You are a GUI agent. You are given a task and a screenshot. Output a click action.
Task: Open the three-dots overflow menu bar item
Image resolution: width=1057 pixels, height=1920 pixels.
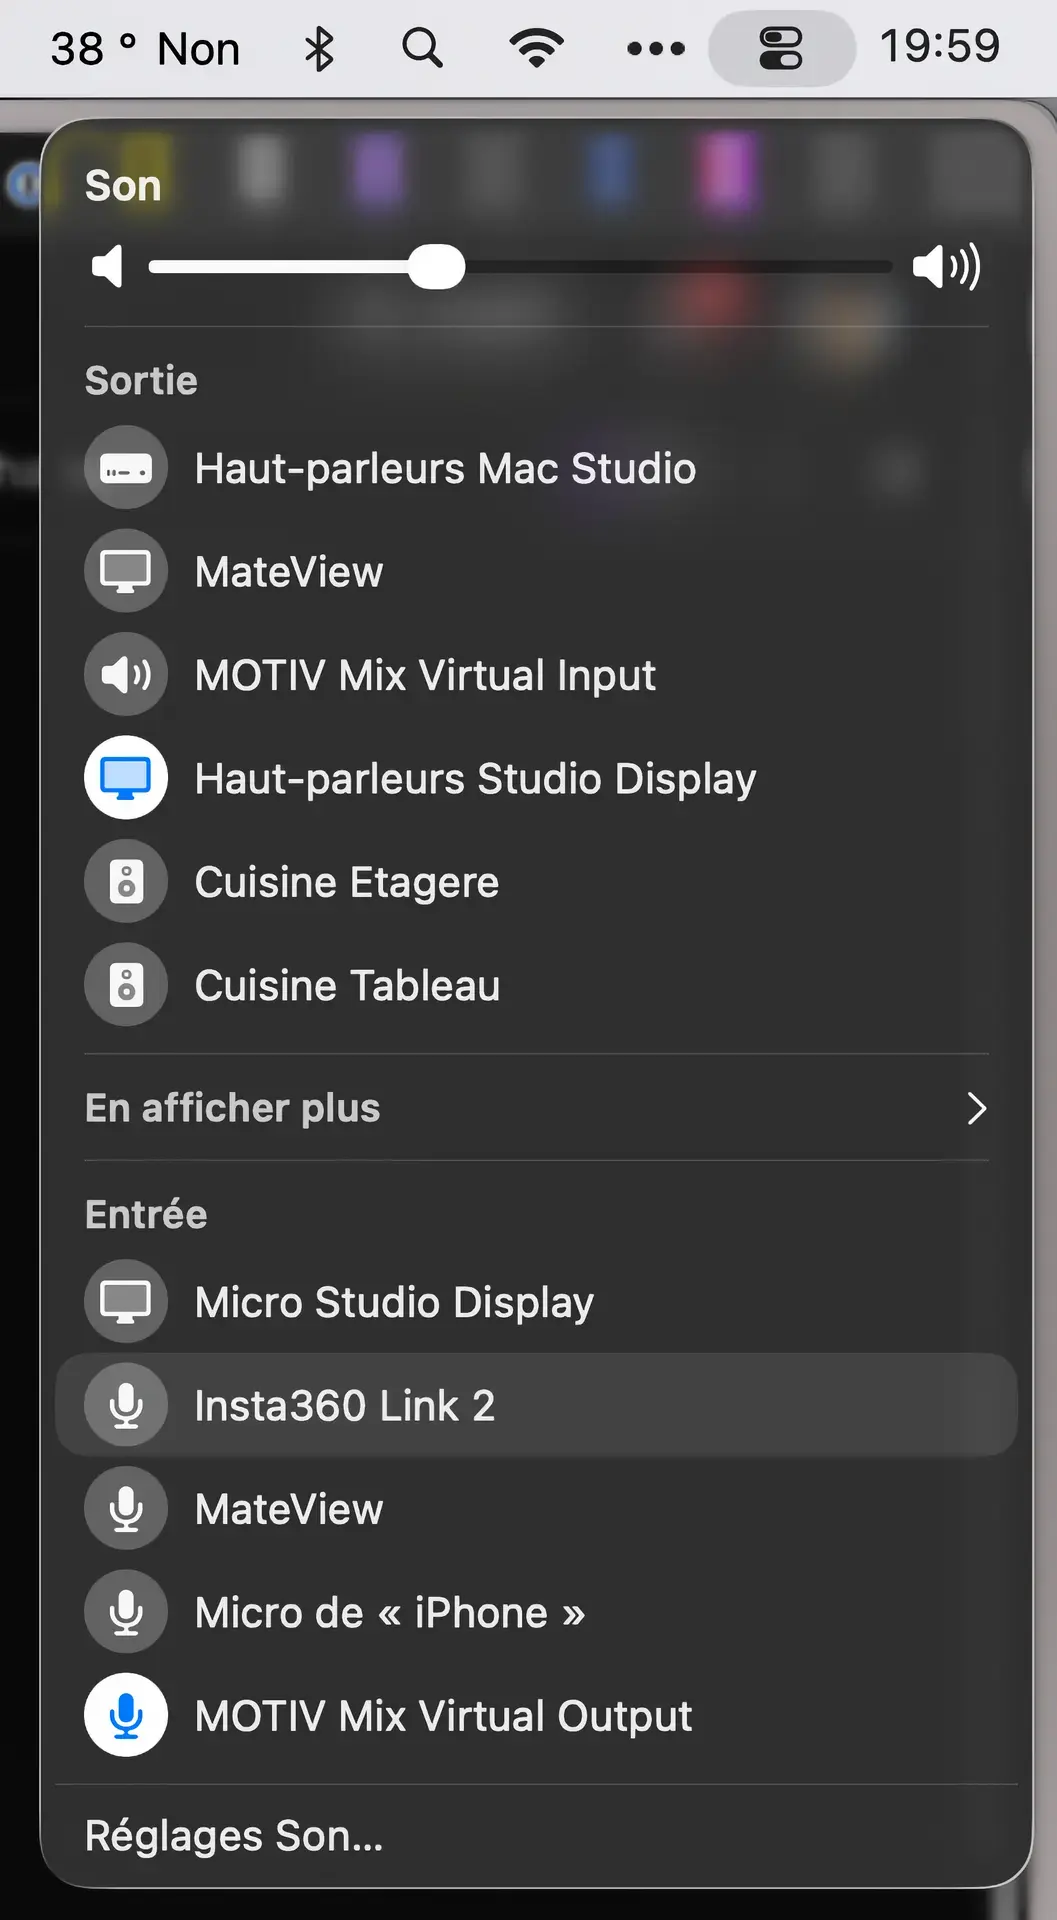coord(656,48)
